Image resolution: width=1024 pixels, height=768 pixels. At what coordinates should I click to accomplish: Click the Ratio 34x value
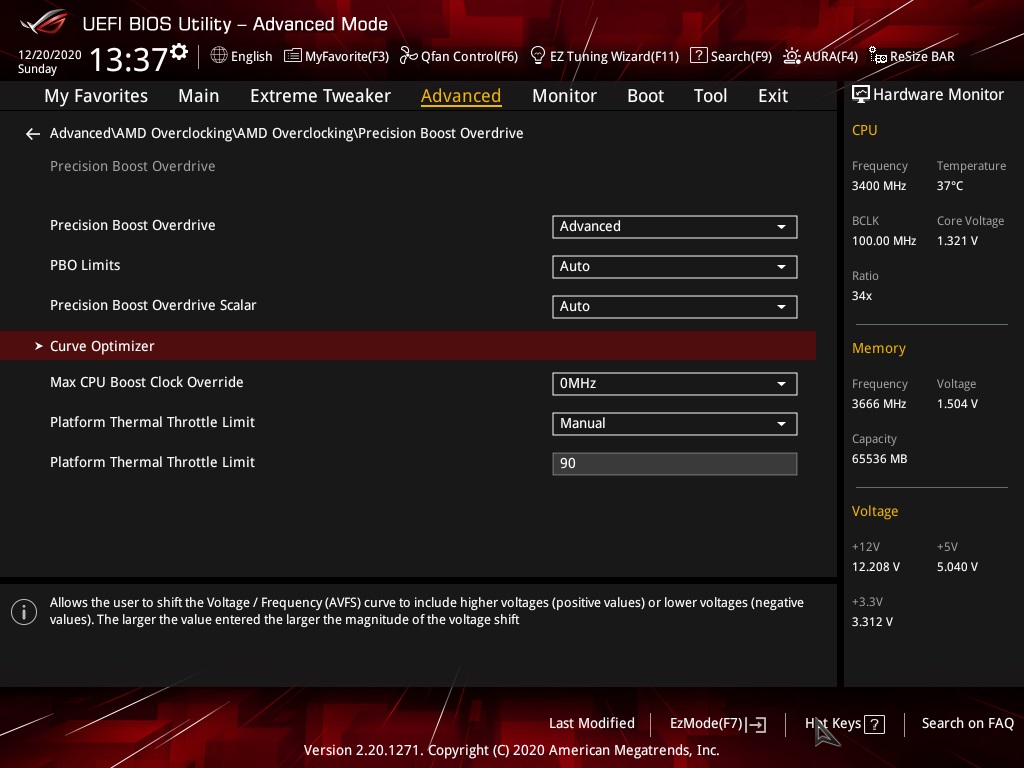pos(862,296)
